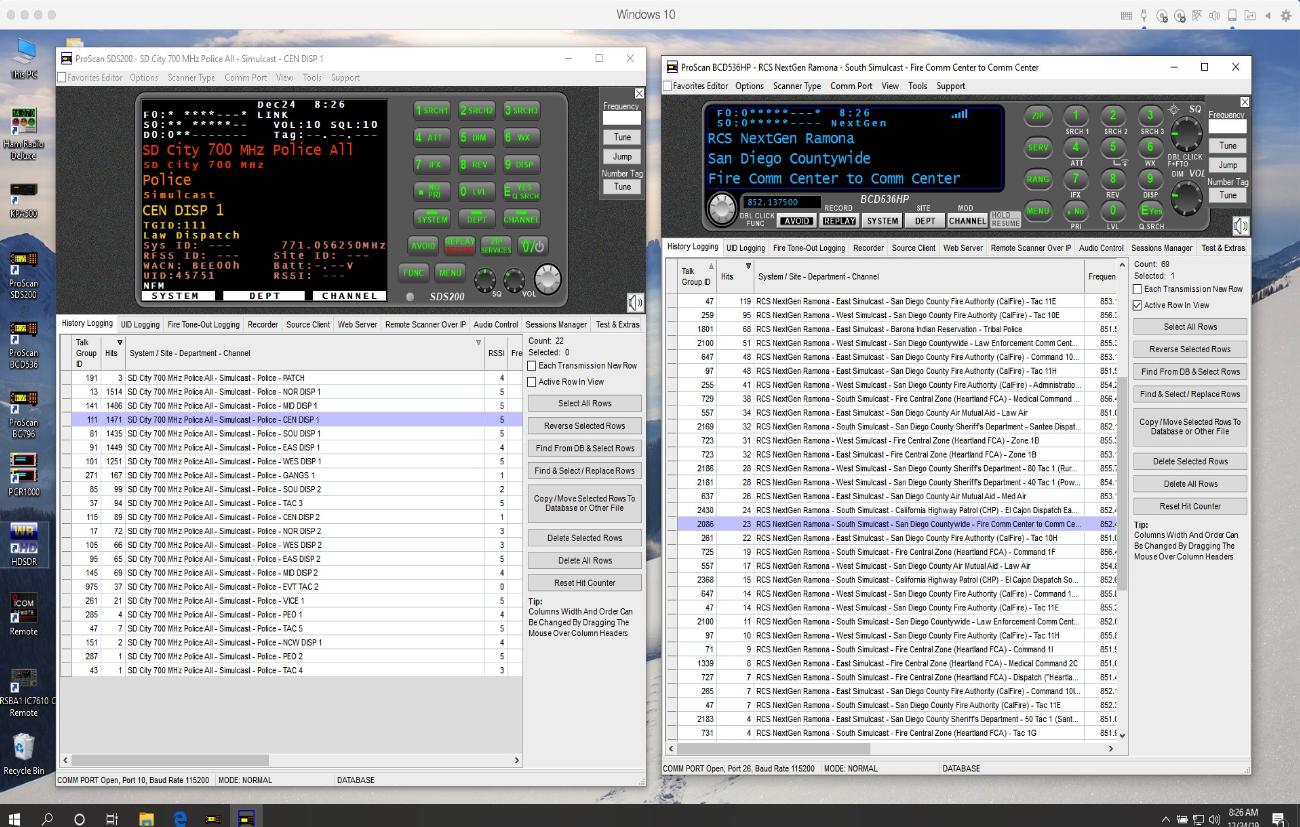Screen dimensions: 1300x827
Task: Select the NOR DISP 1 row in SDS200 list
Action: coord(290,392)
